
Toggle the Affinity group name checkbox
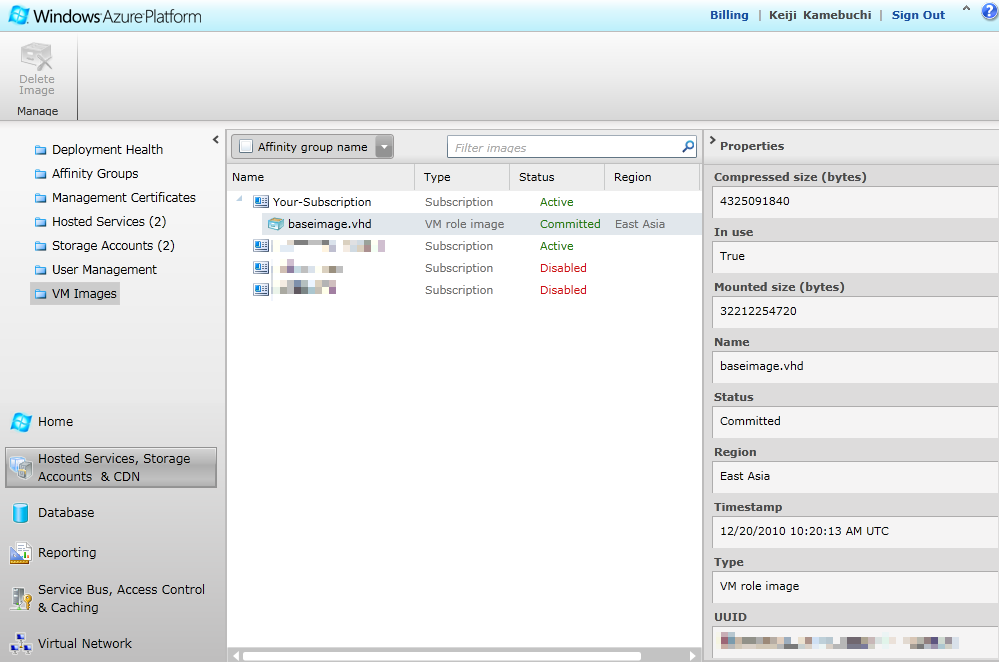(x=246, y=147)
